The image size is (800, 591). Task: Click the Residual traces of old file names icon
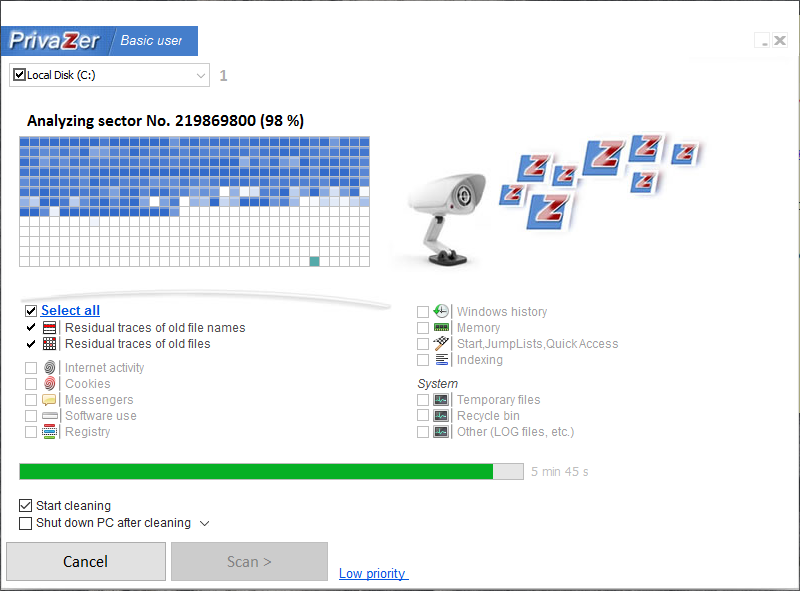point(49,328)
